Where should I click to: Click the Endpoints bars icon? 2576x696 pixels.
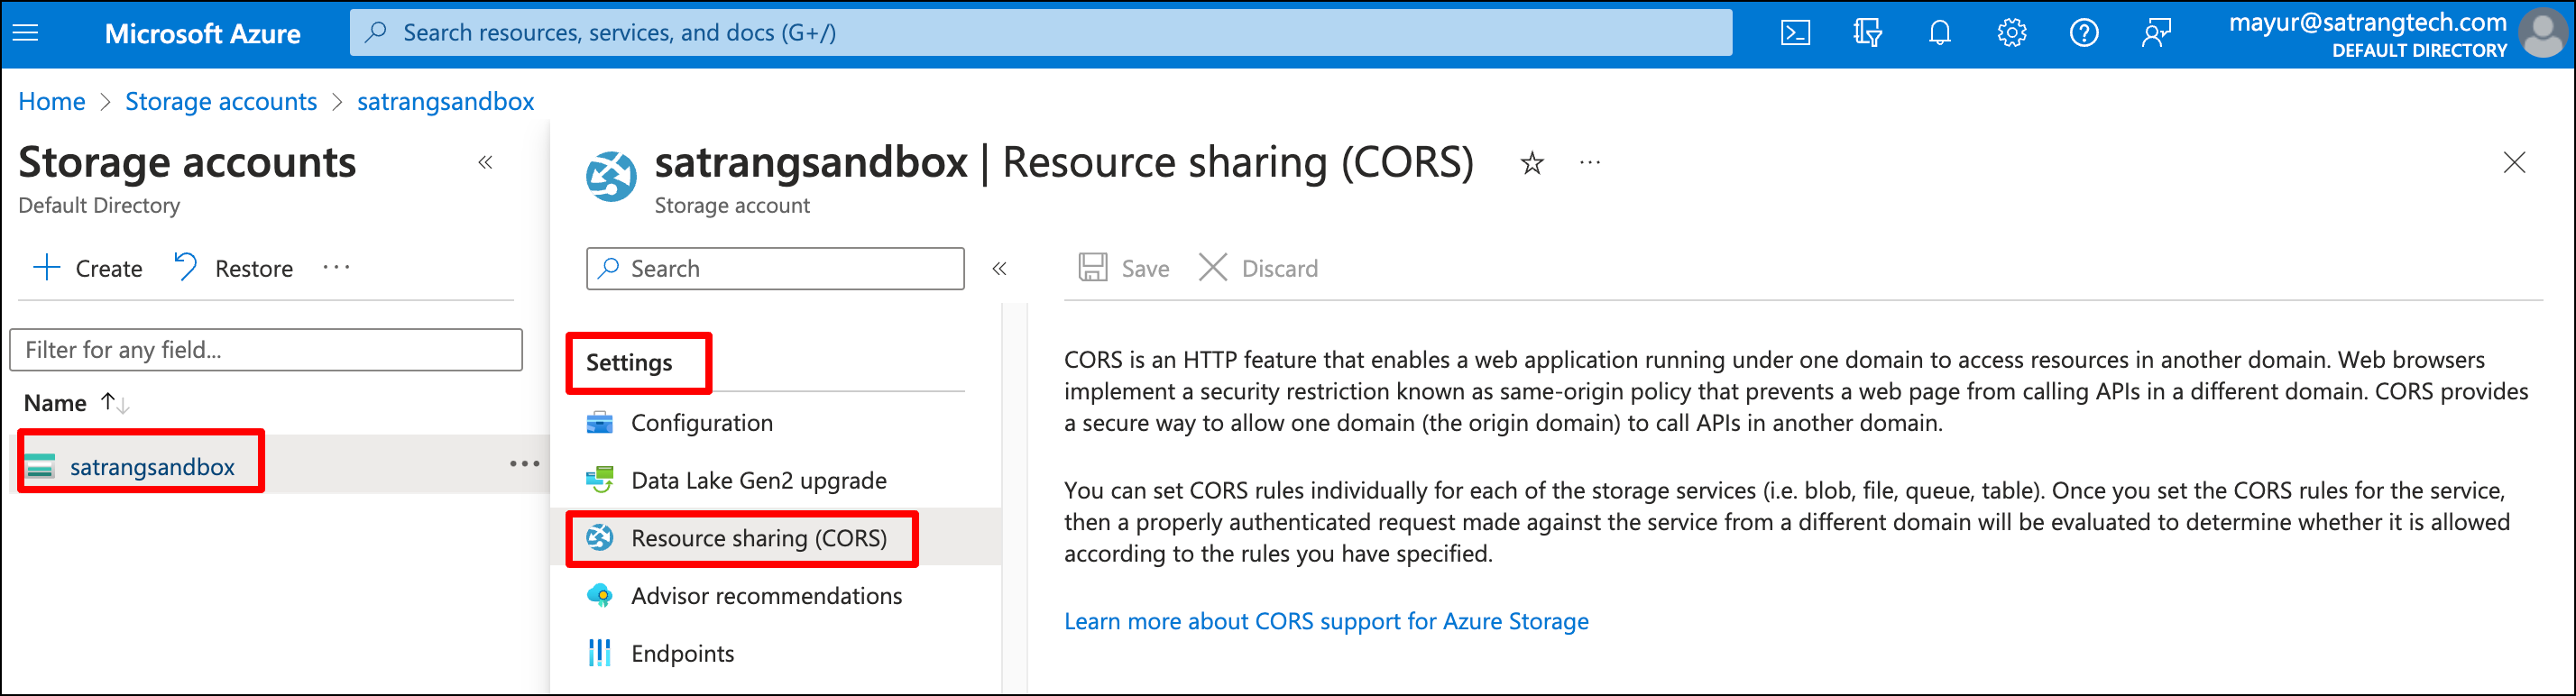(600, 653)
